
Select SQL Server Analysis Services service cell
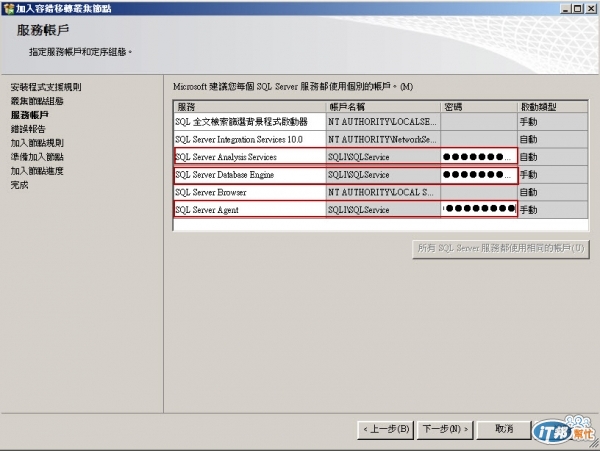250,156
